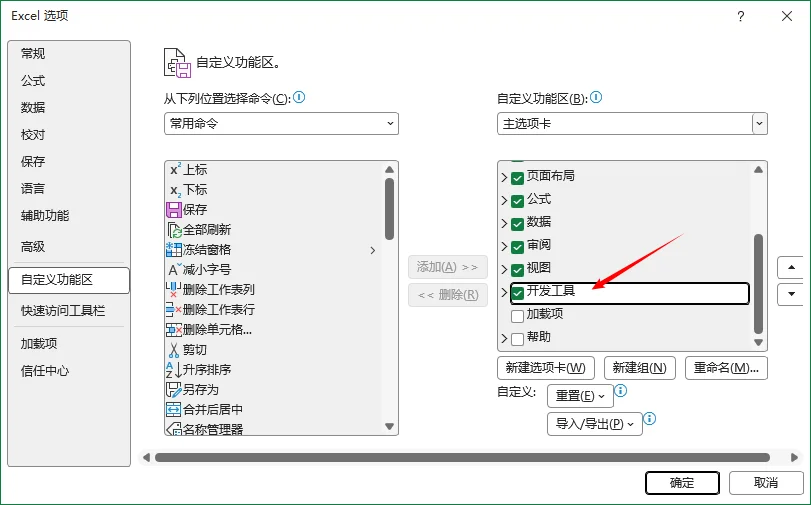Viewport: 811px width, 505px height.
Task: Expand the 公式 tree node in ribbon list
Action: [x=504, y=200]
